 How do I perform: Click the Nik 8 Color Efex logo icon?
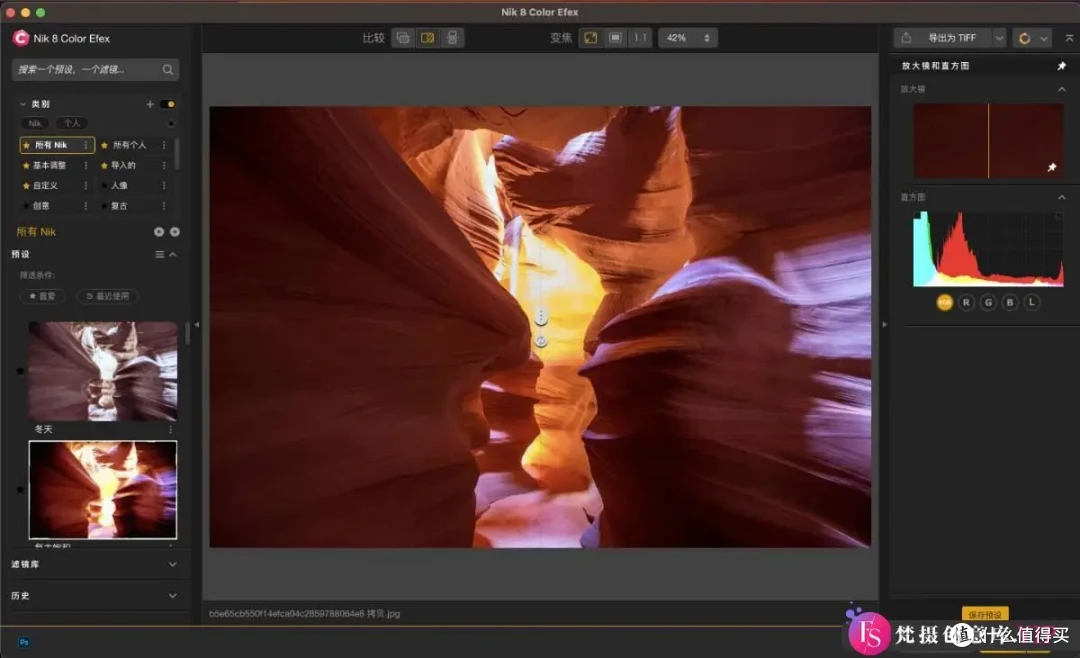(21, 38)
